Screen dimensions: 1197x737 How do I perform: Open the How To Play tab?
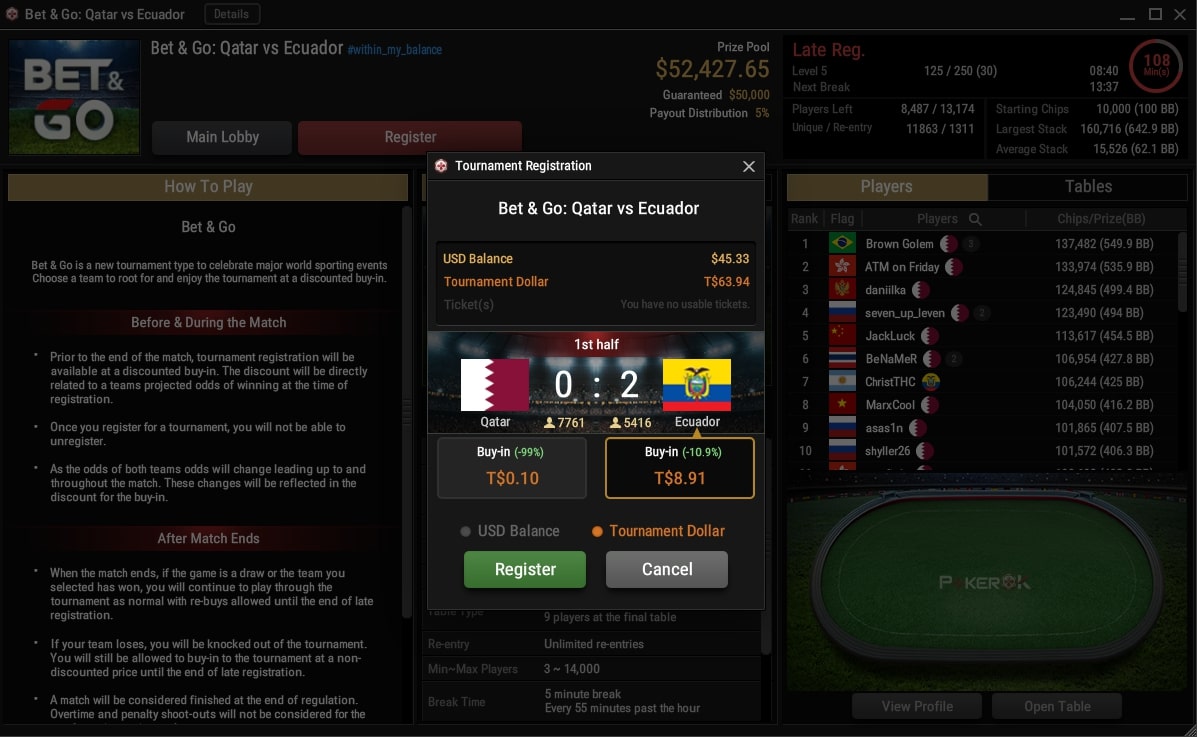point(208,187)
